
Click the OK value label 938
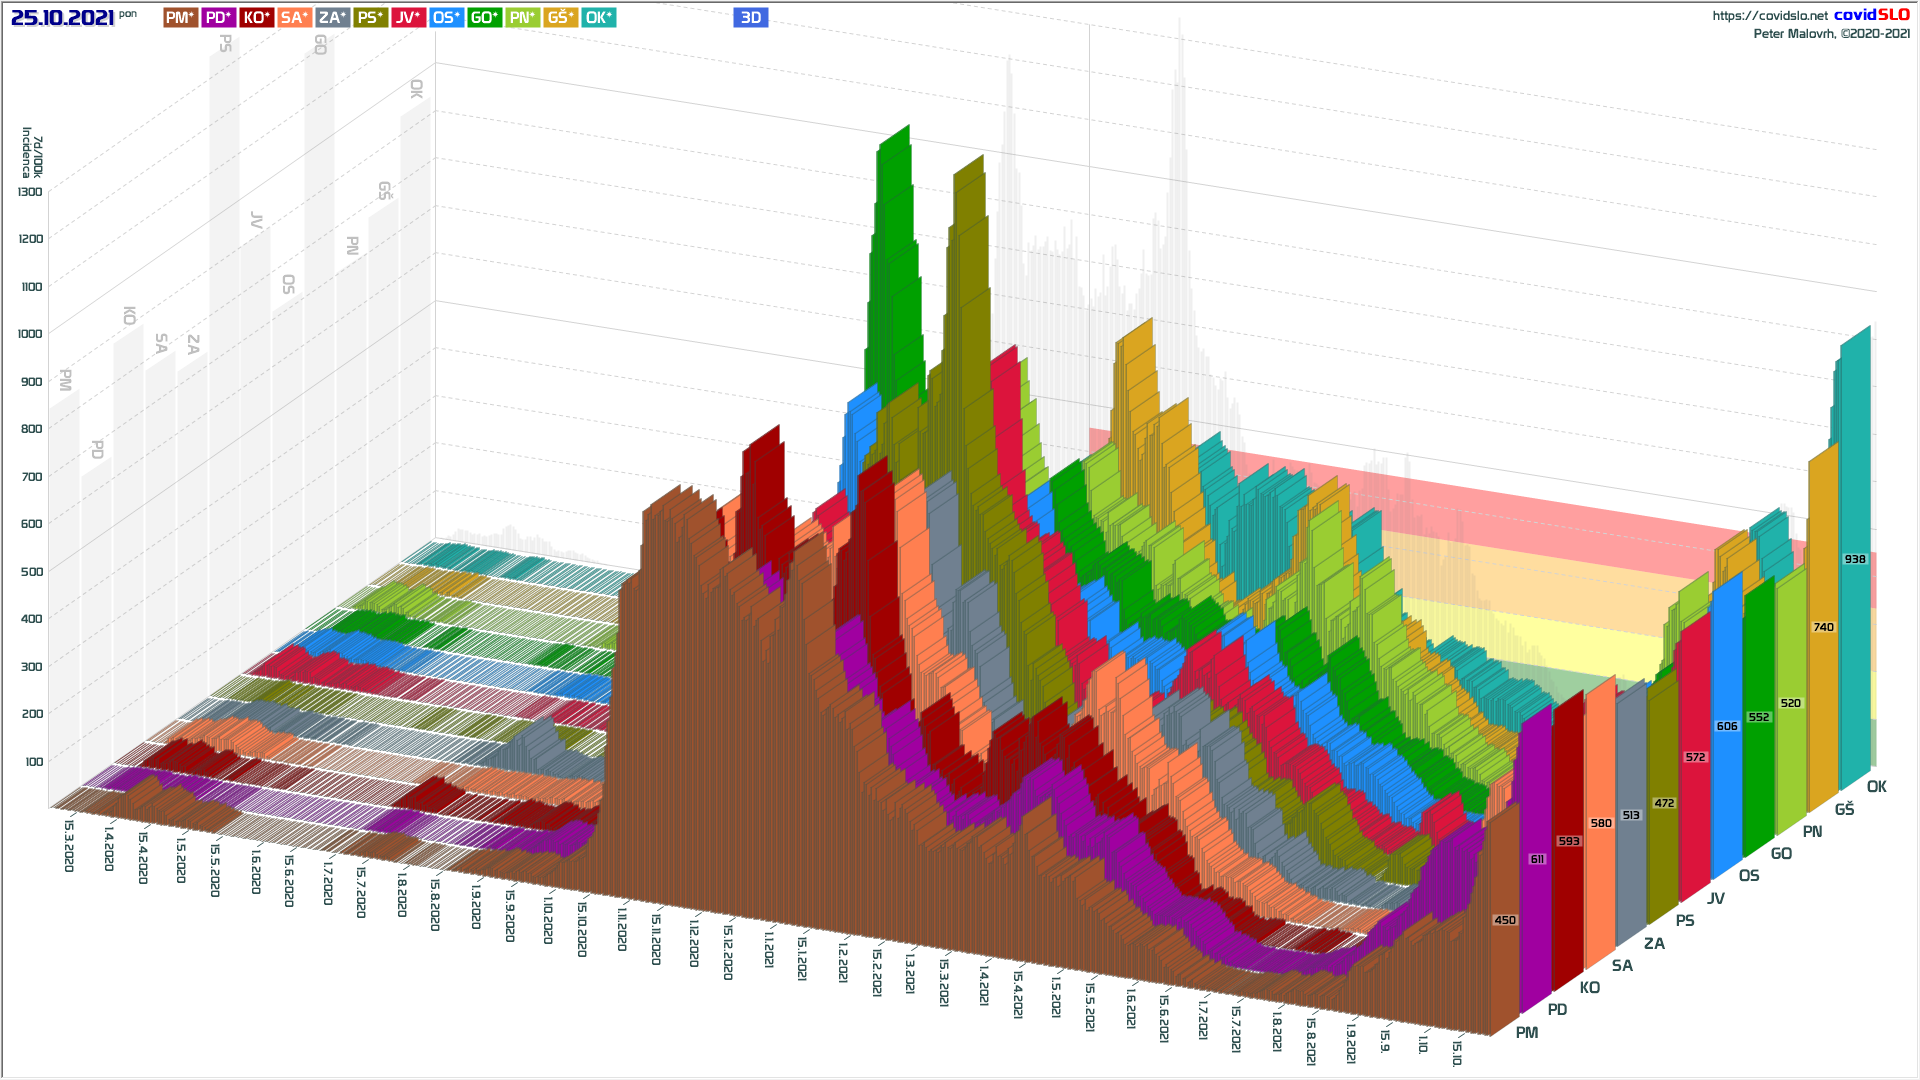[1854, 559]
